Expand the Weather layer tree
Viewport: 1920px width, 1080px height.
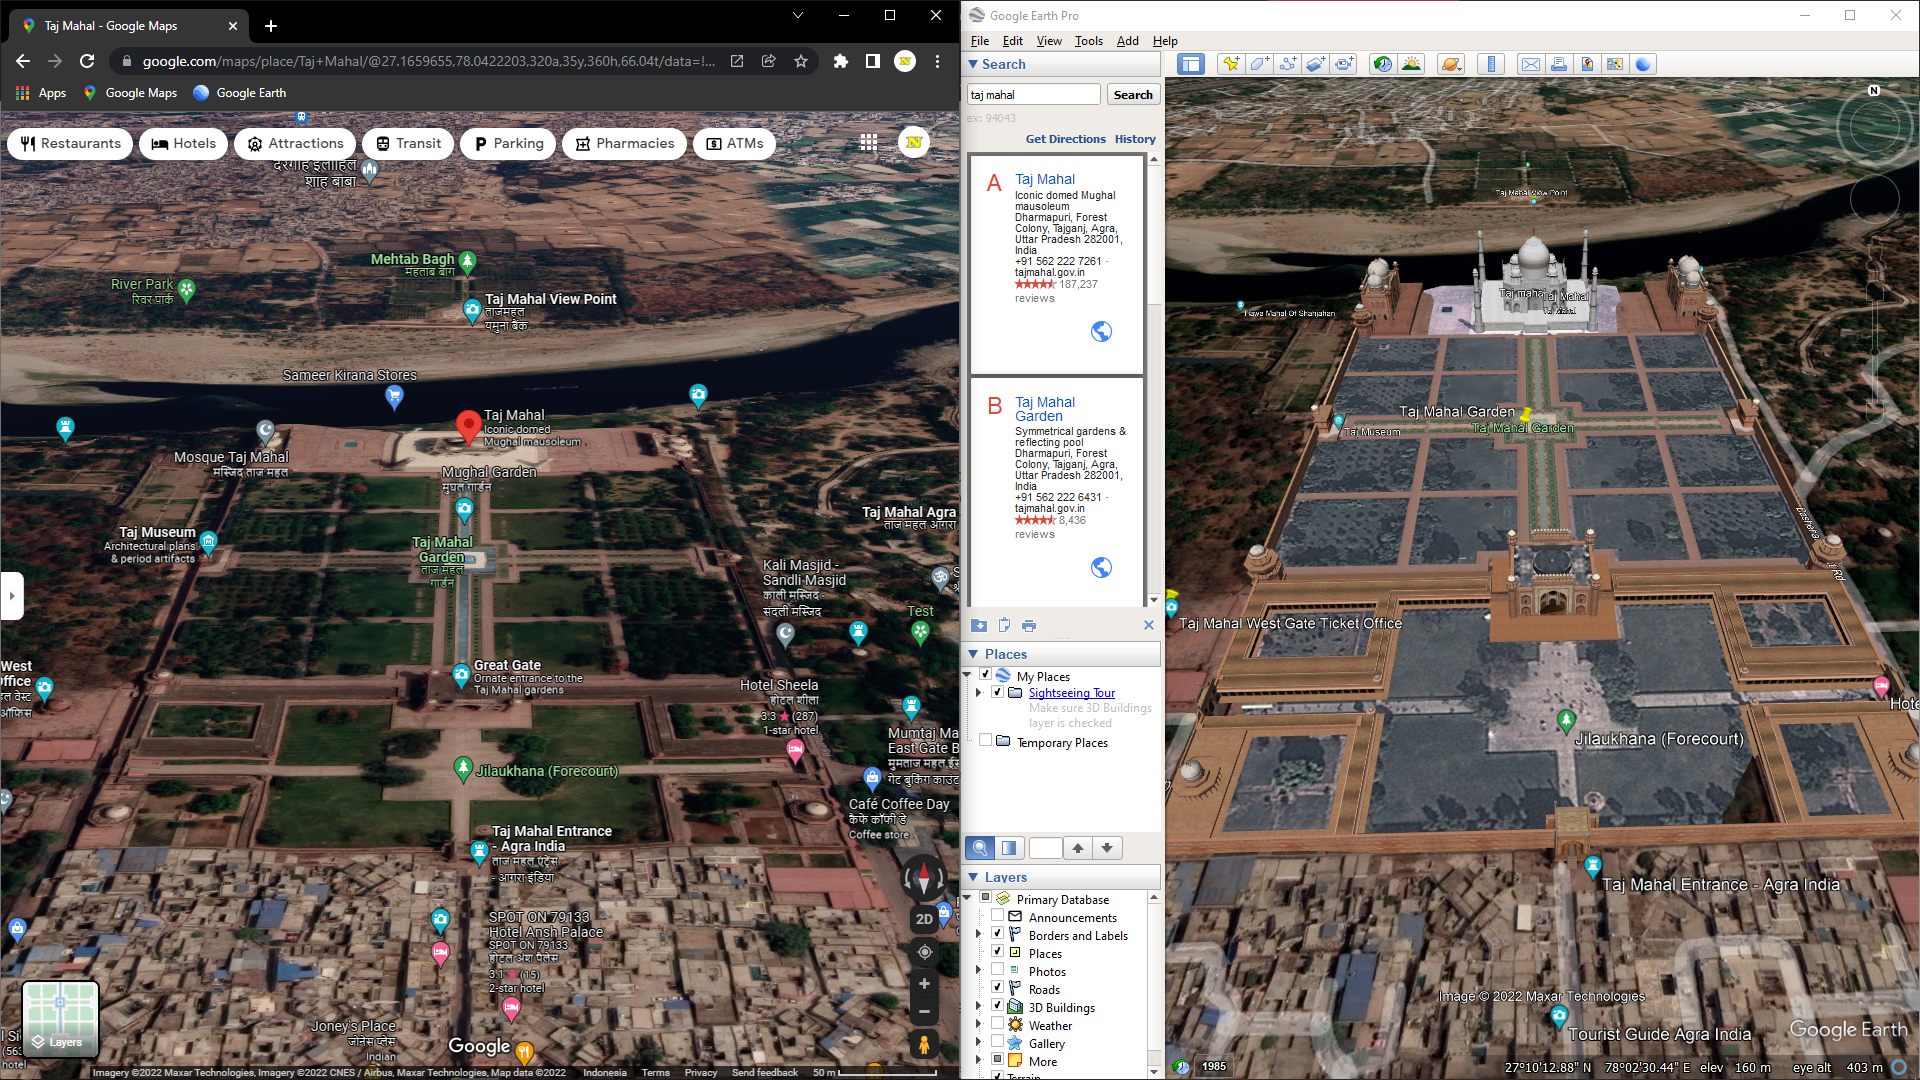978,1024
